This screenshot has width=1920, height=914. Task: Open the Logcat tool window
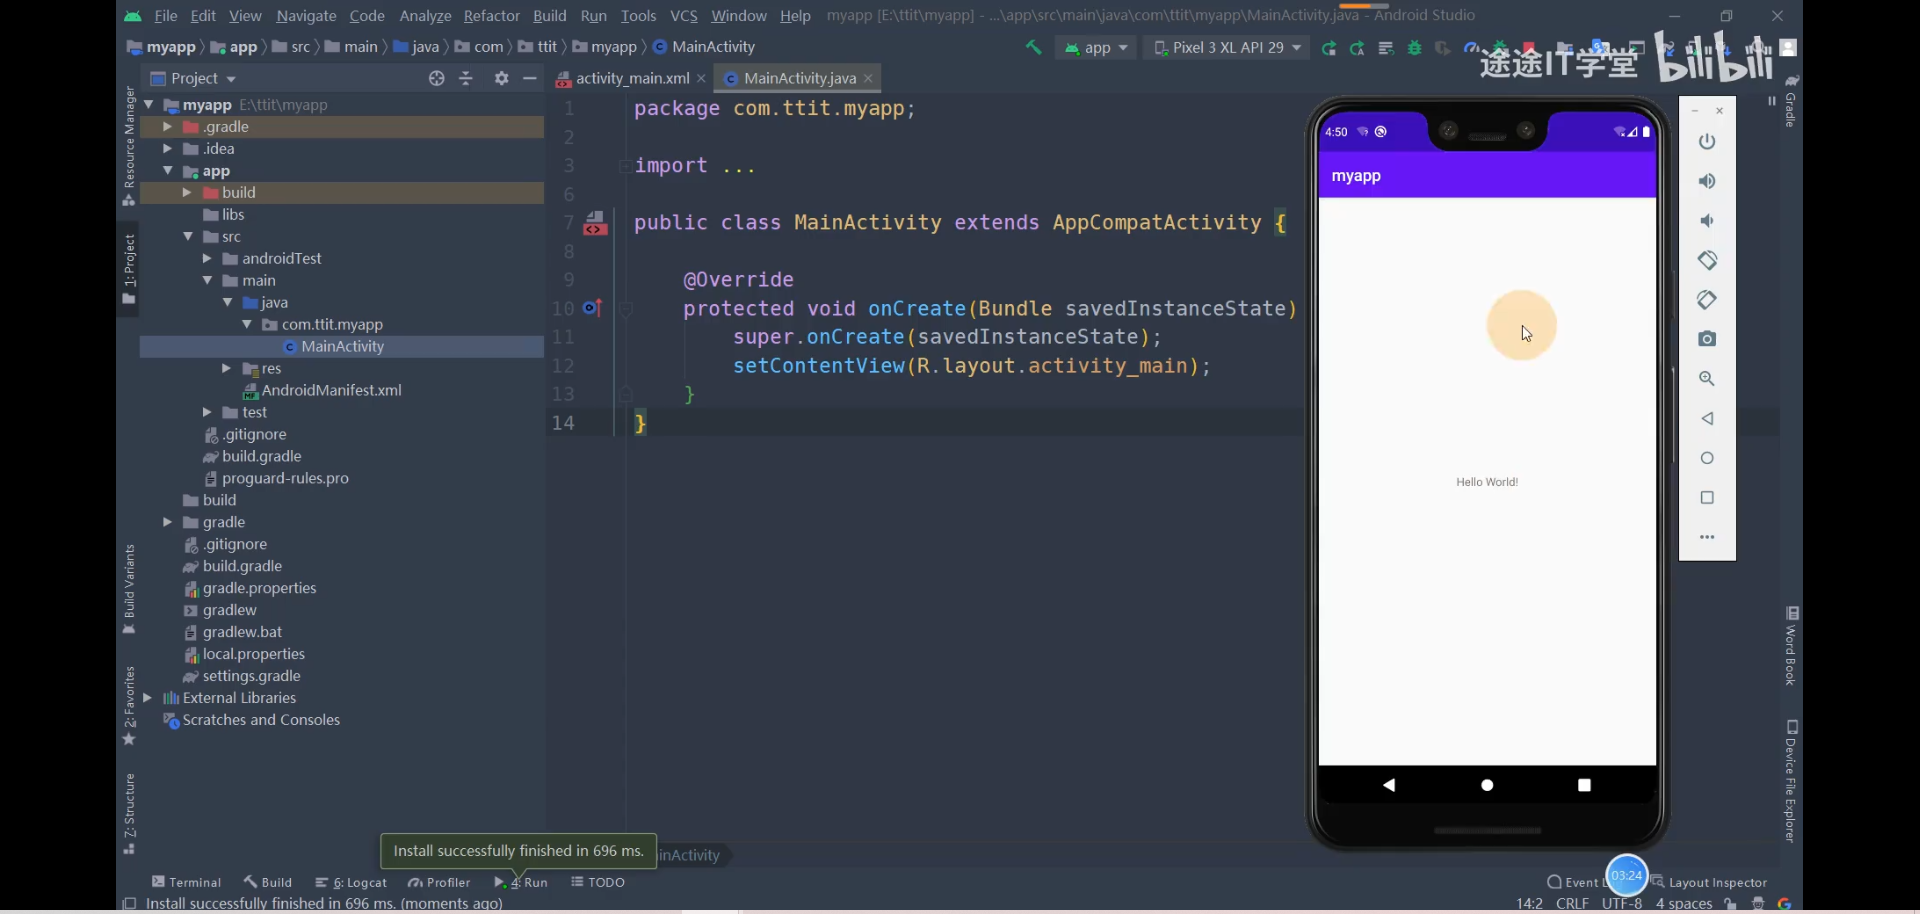coord(351,882)
